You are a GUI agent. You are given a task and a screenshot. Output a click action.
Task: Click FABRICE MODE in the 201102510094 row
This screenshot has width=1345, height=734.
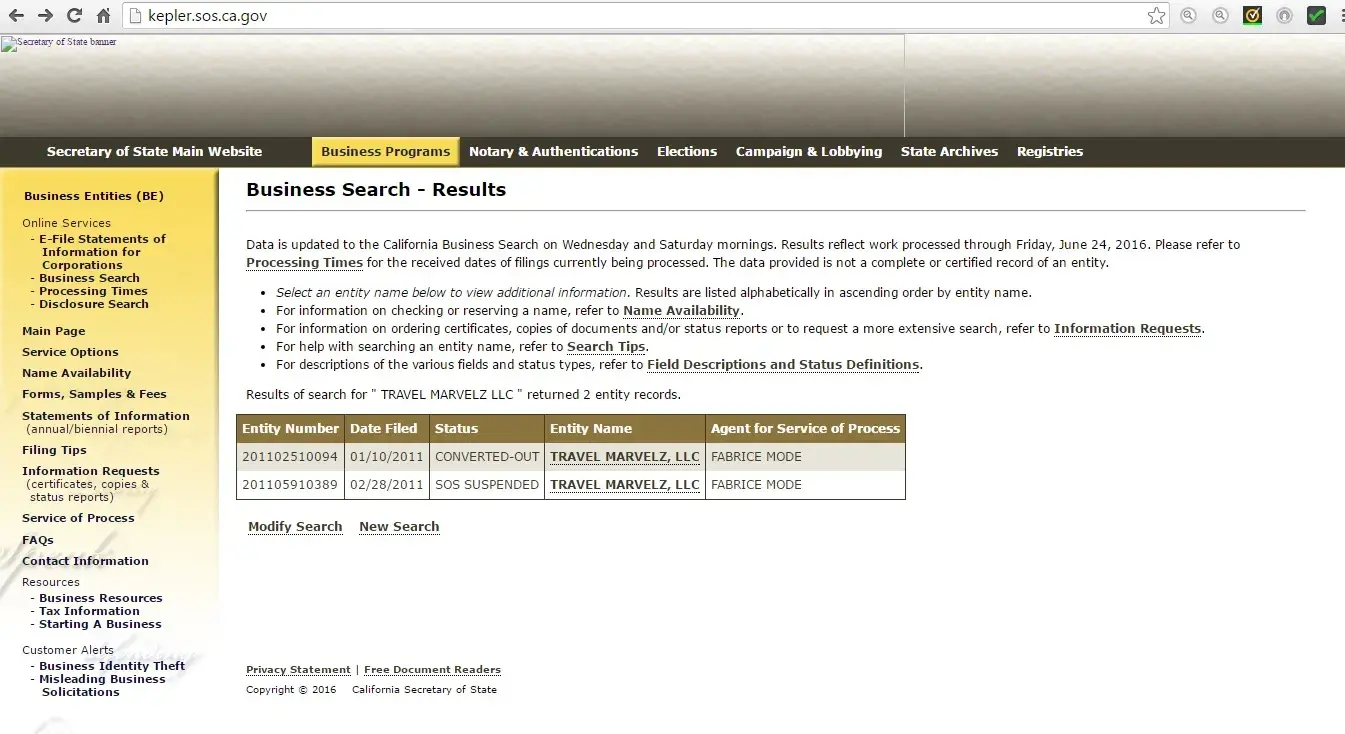click(756, 457)
